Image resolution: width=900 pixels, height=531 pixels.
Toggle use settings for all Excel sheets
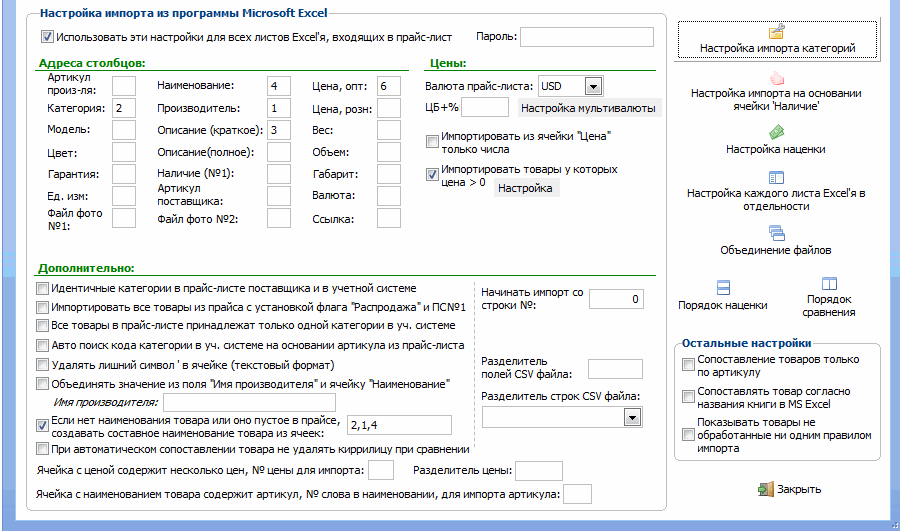coord(47,37)
